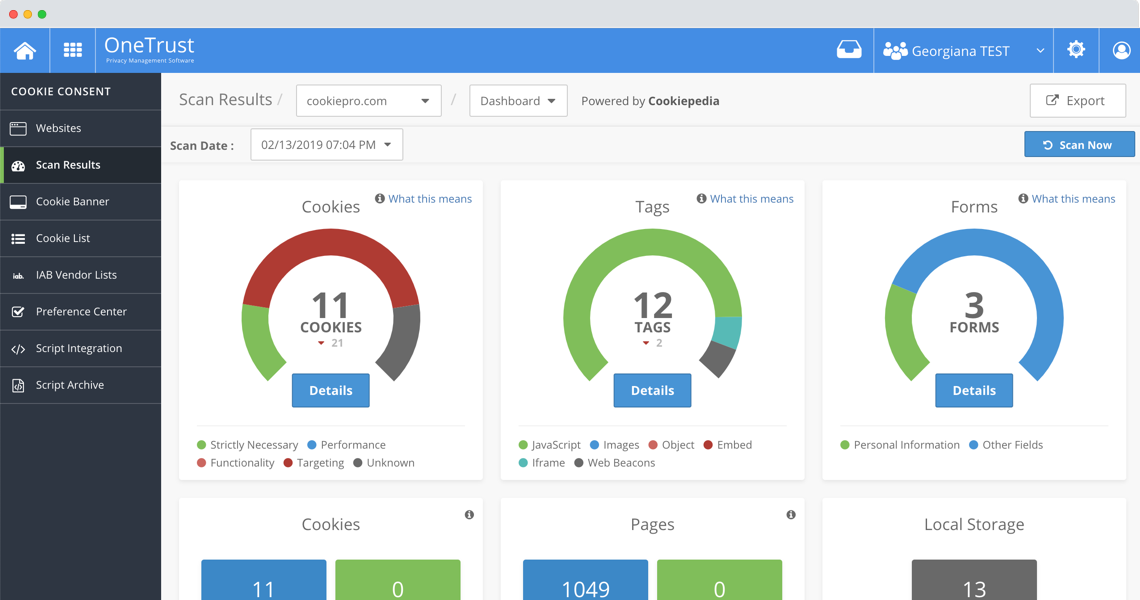This screenshot has height=600, width=1140.
Task: Open the inbox tray icon
Action: click(x=849, y=50)
